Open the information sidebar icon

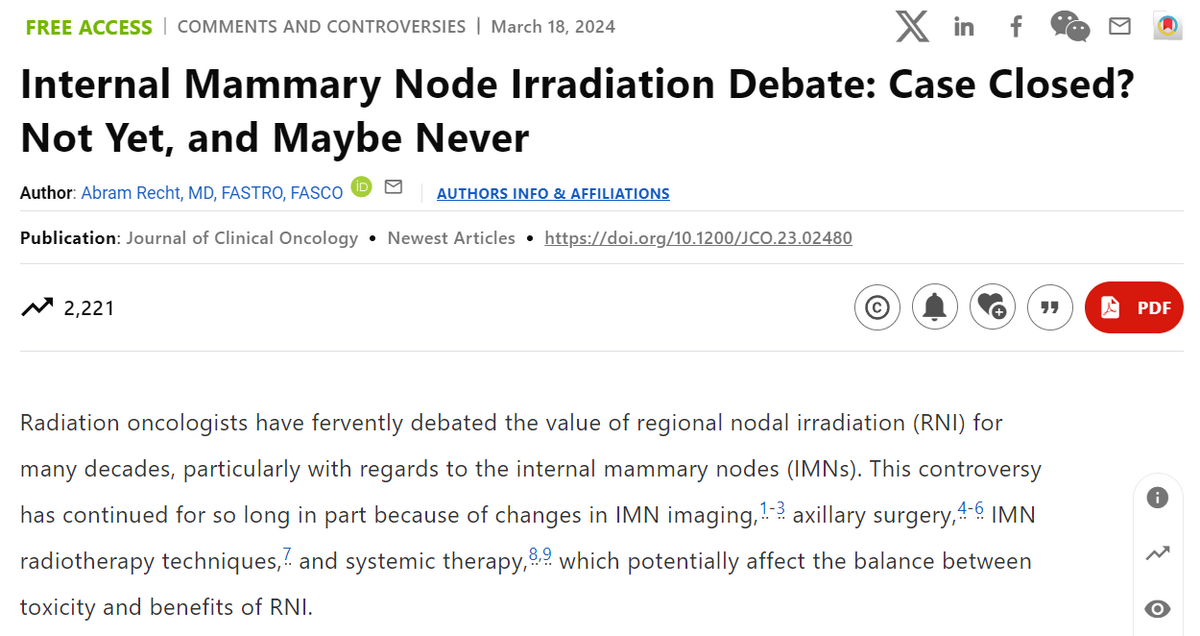[x=1158, y=497]
